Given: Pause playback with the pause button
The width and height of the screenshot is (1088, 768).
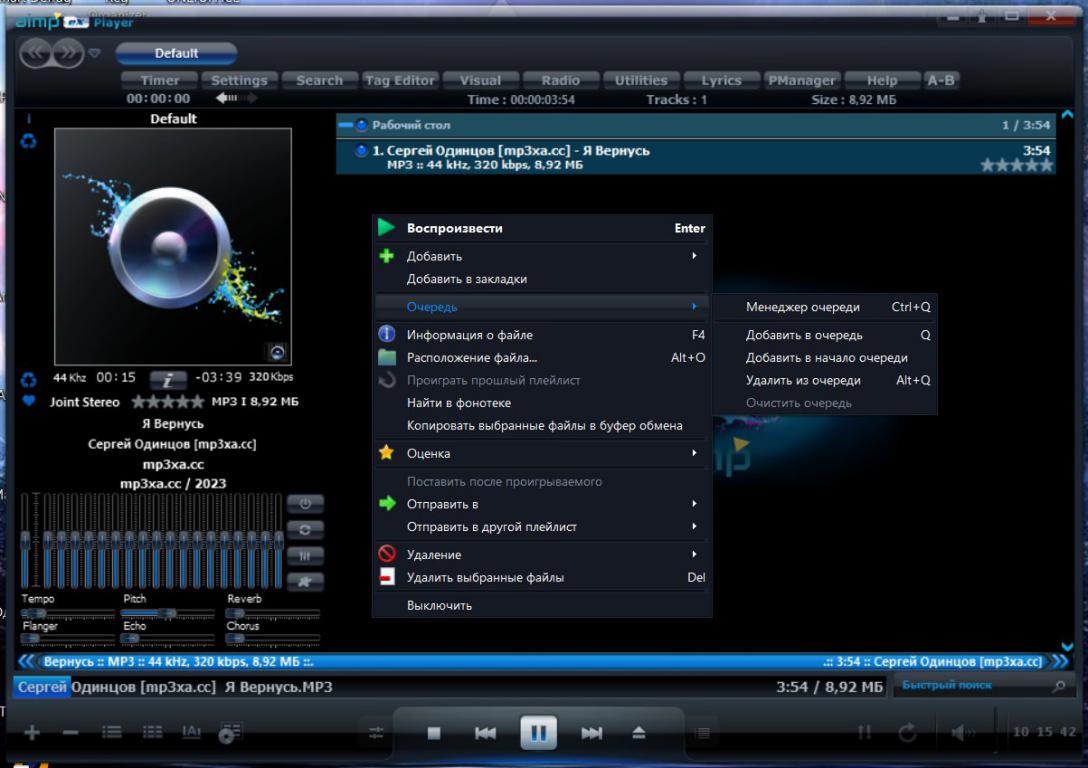Looking at the screenshot, I should coord(538,733).
